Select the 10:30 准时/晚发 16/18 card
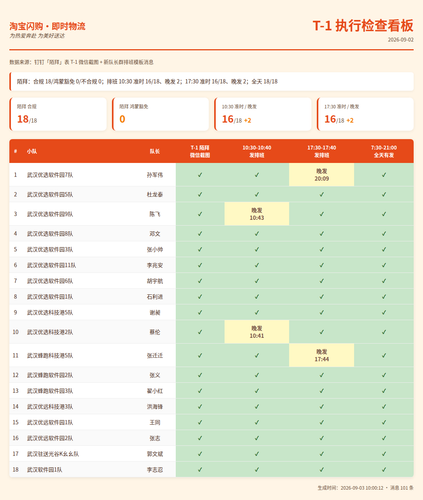Screen dimensions: 423x500 pos(263,114)
